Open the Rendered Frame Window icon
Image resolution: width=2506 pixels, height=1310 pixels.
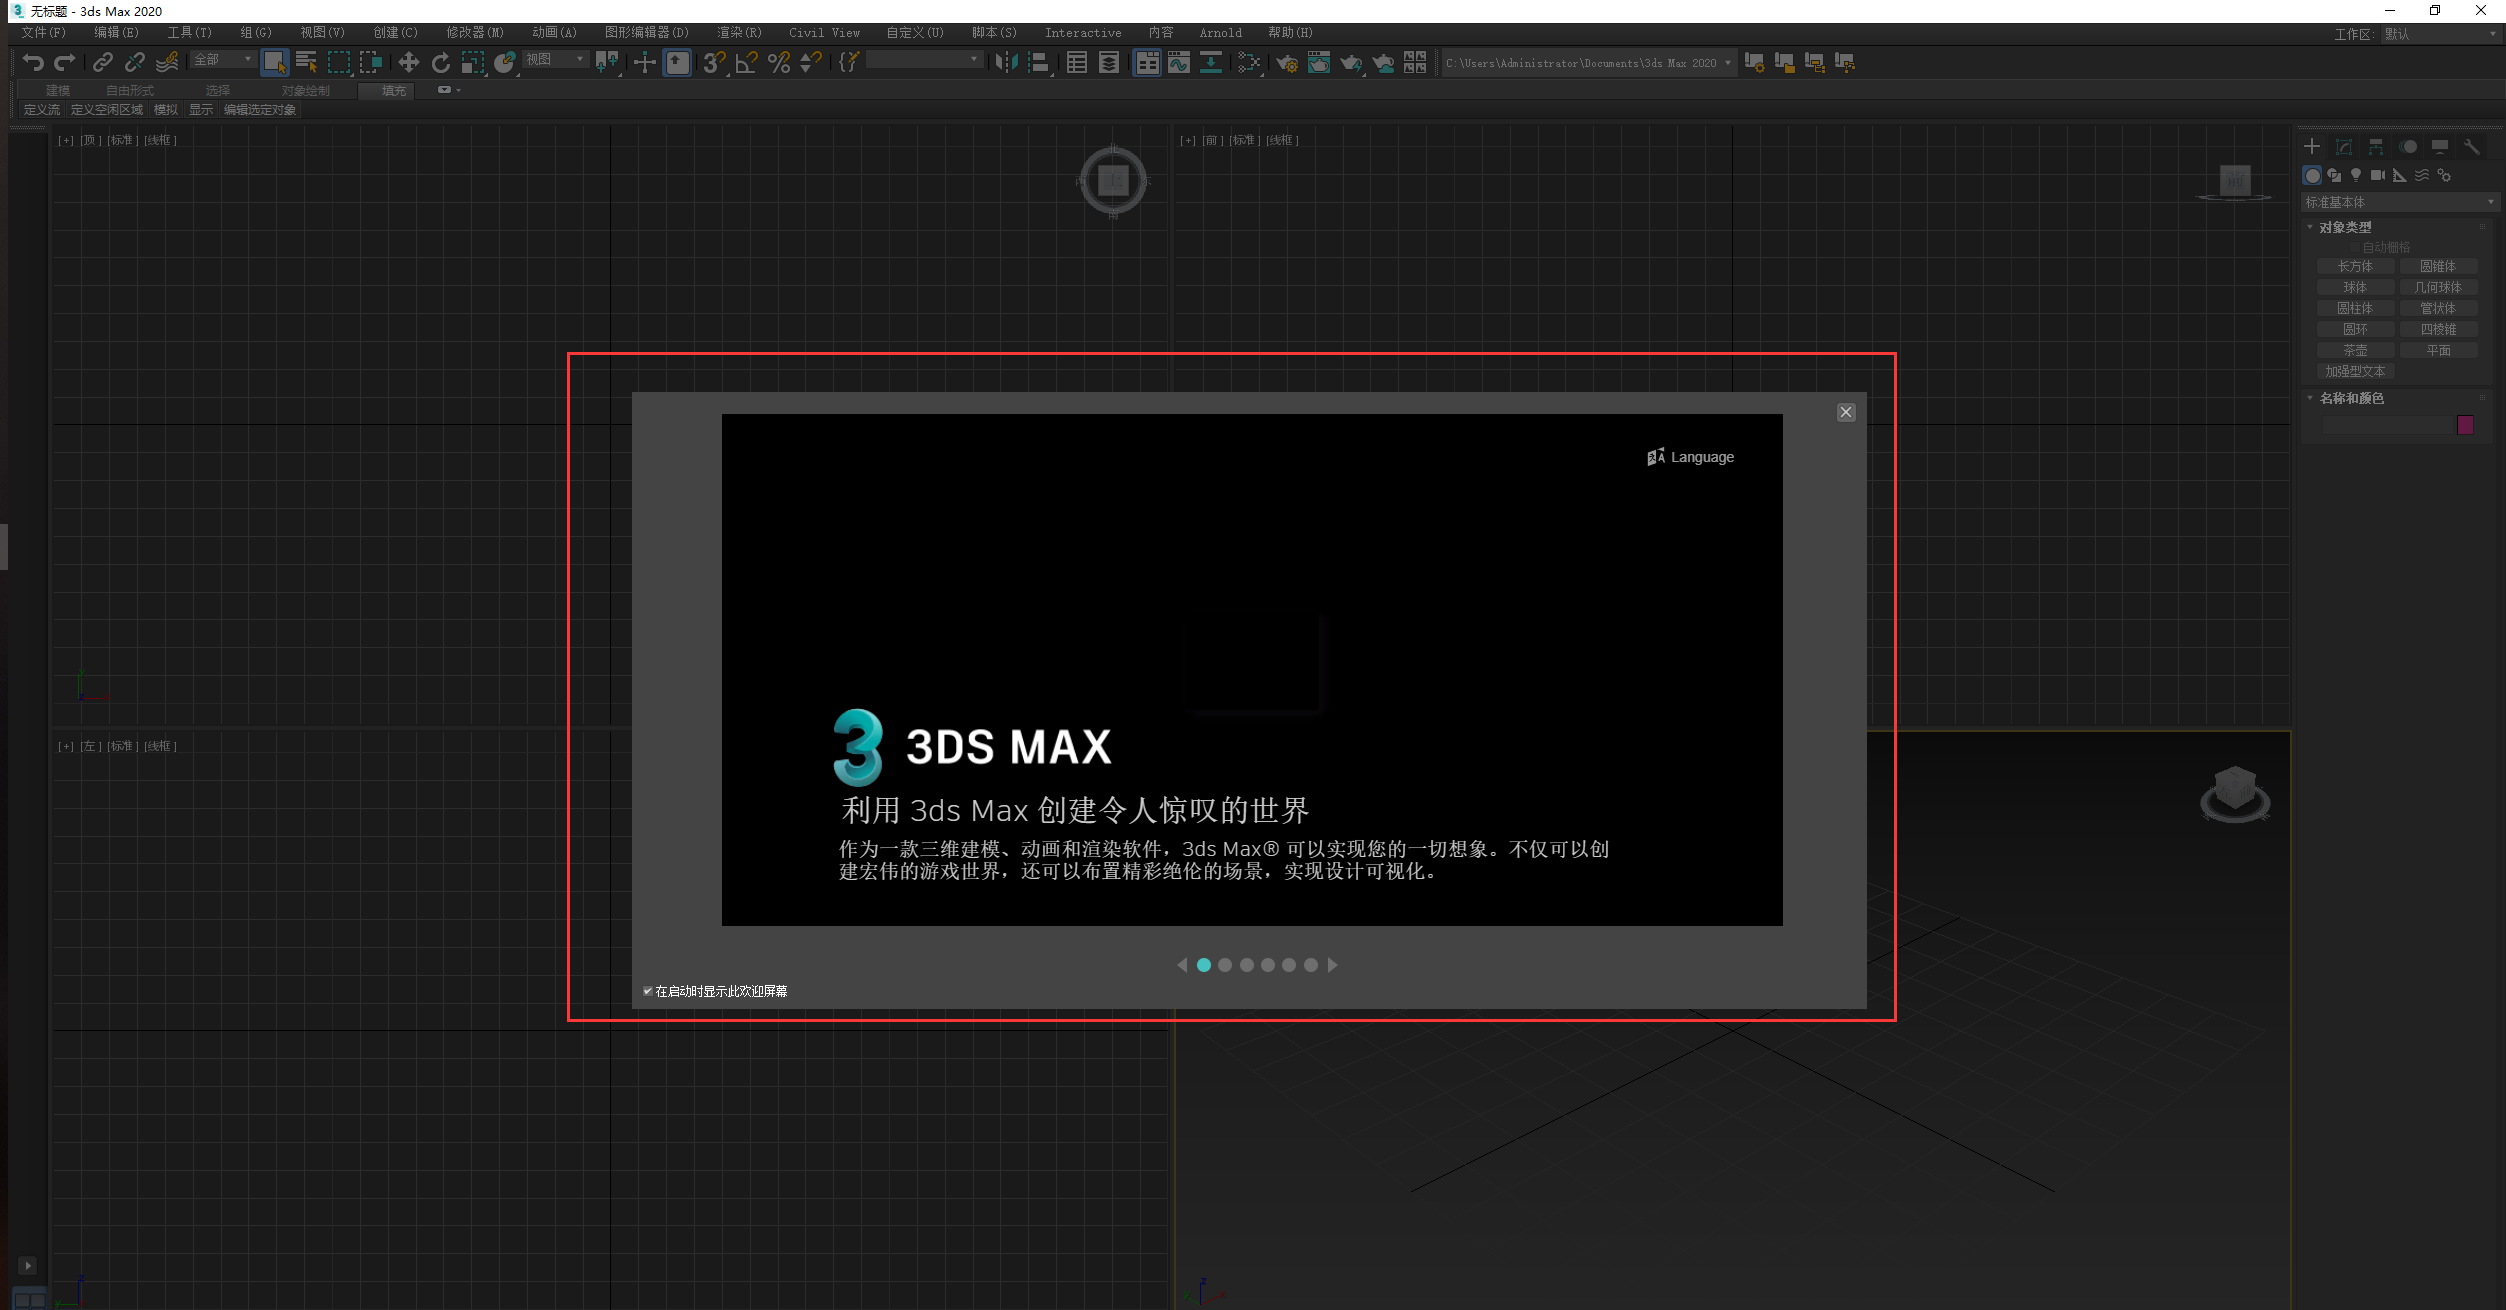click(1319, 62)
